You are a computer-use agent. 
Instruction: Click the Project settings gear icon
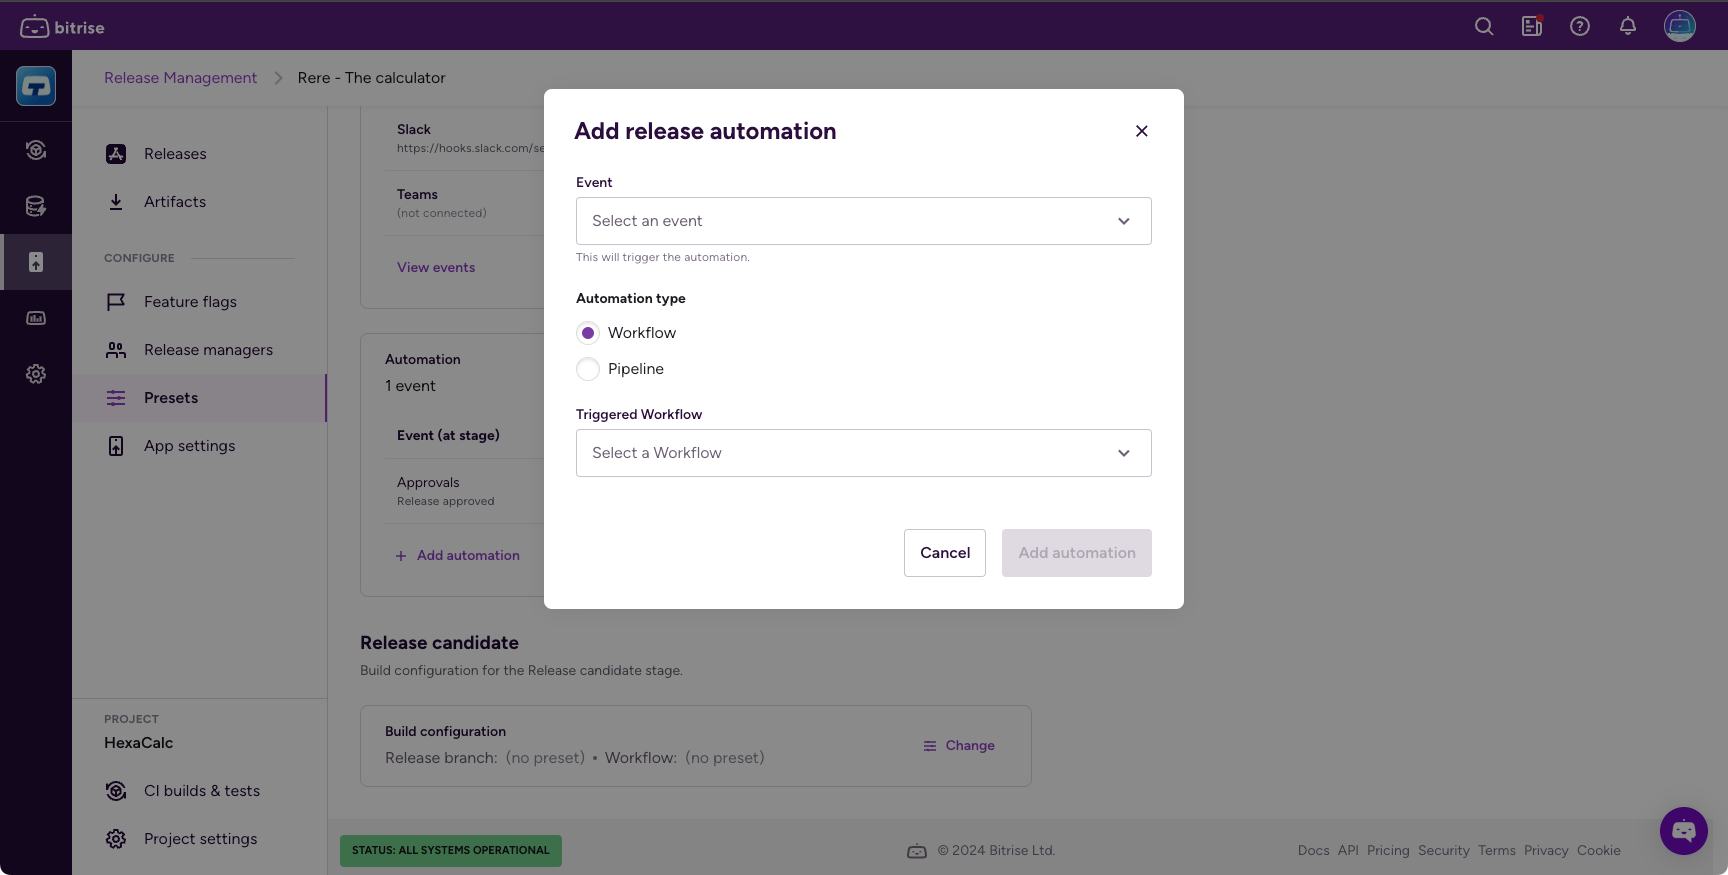[116, 839]
